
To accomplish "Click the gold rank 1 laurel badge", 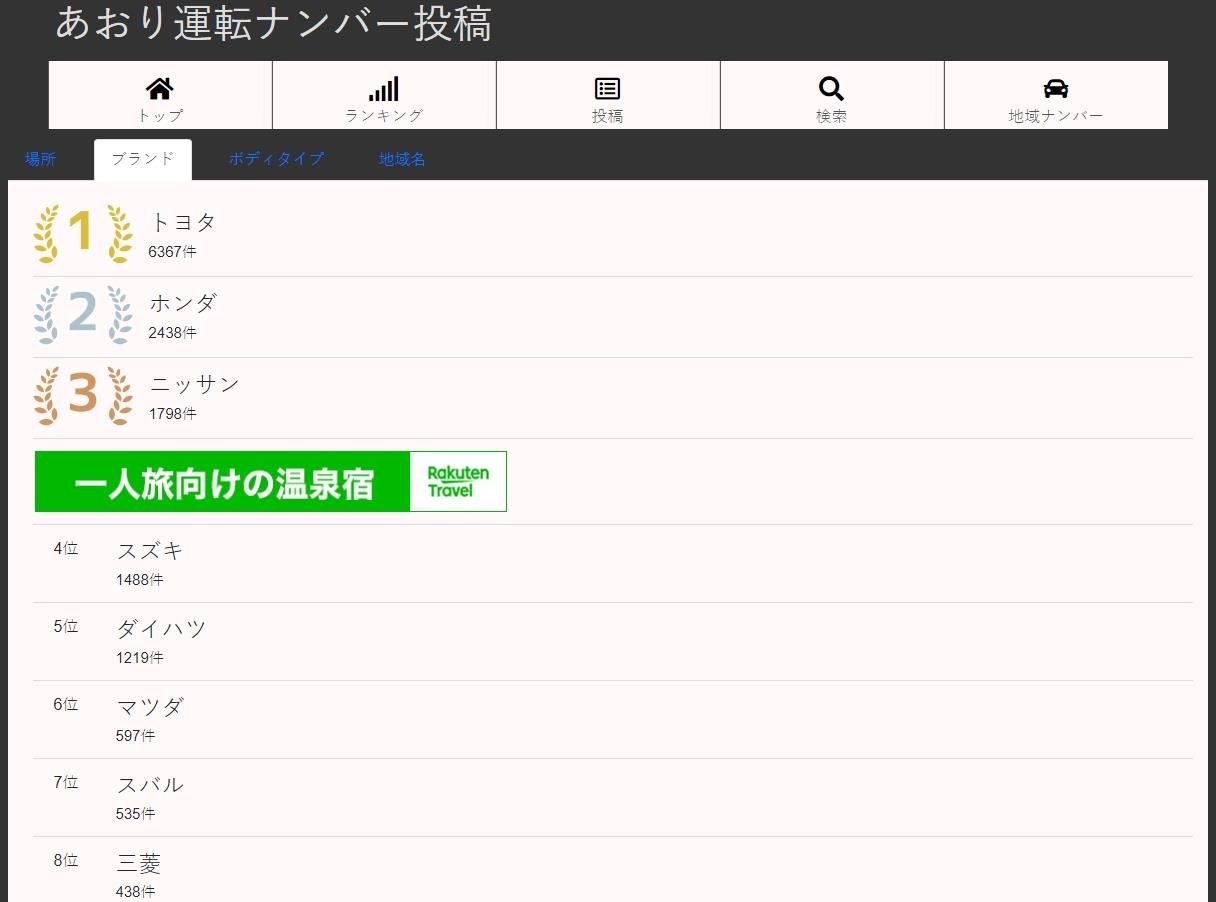I will click(x=83, y=234).
